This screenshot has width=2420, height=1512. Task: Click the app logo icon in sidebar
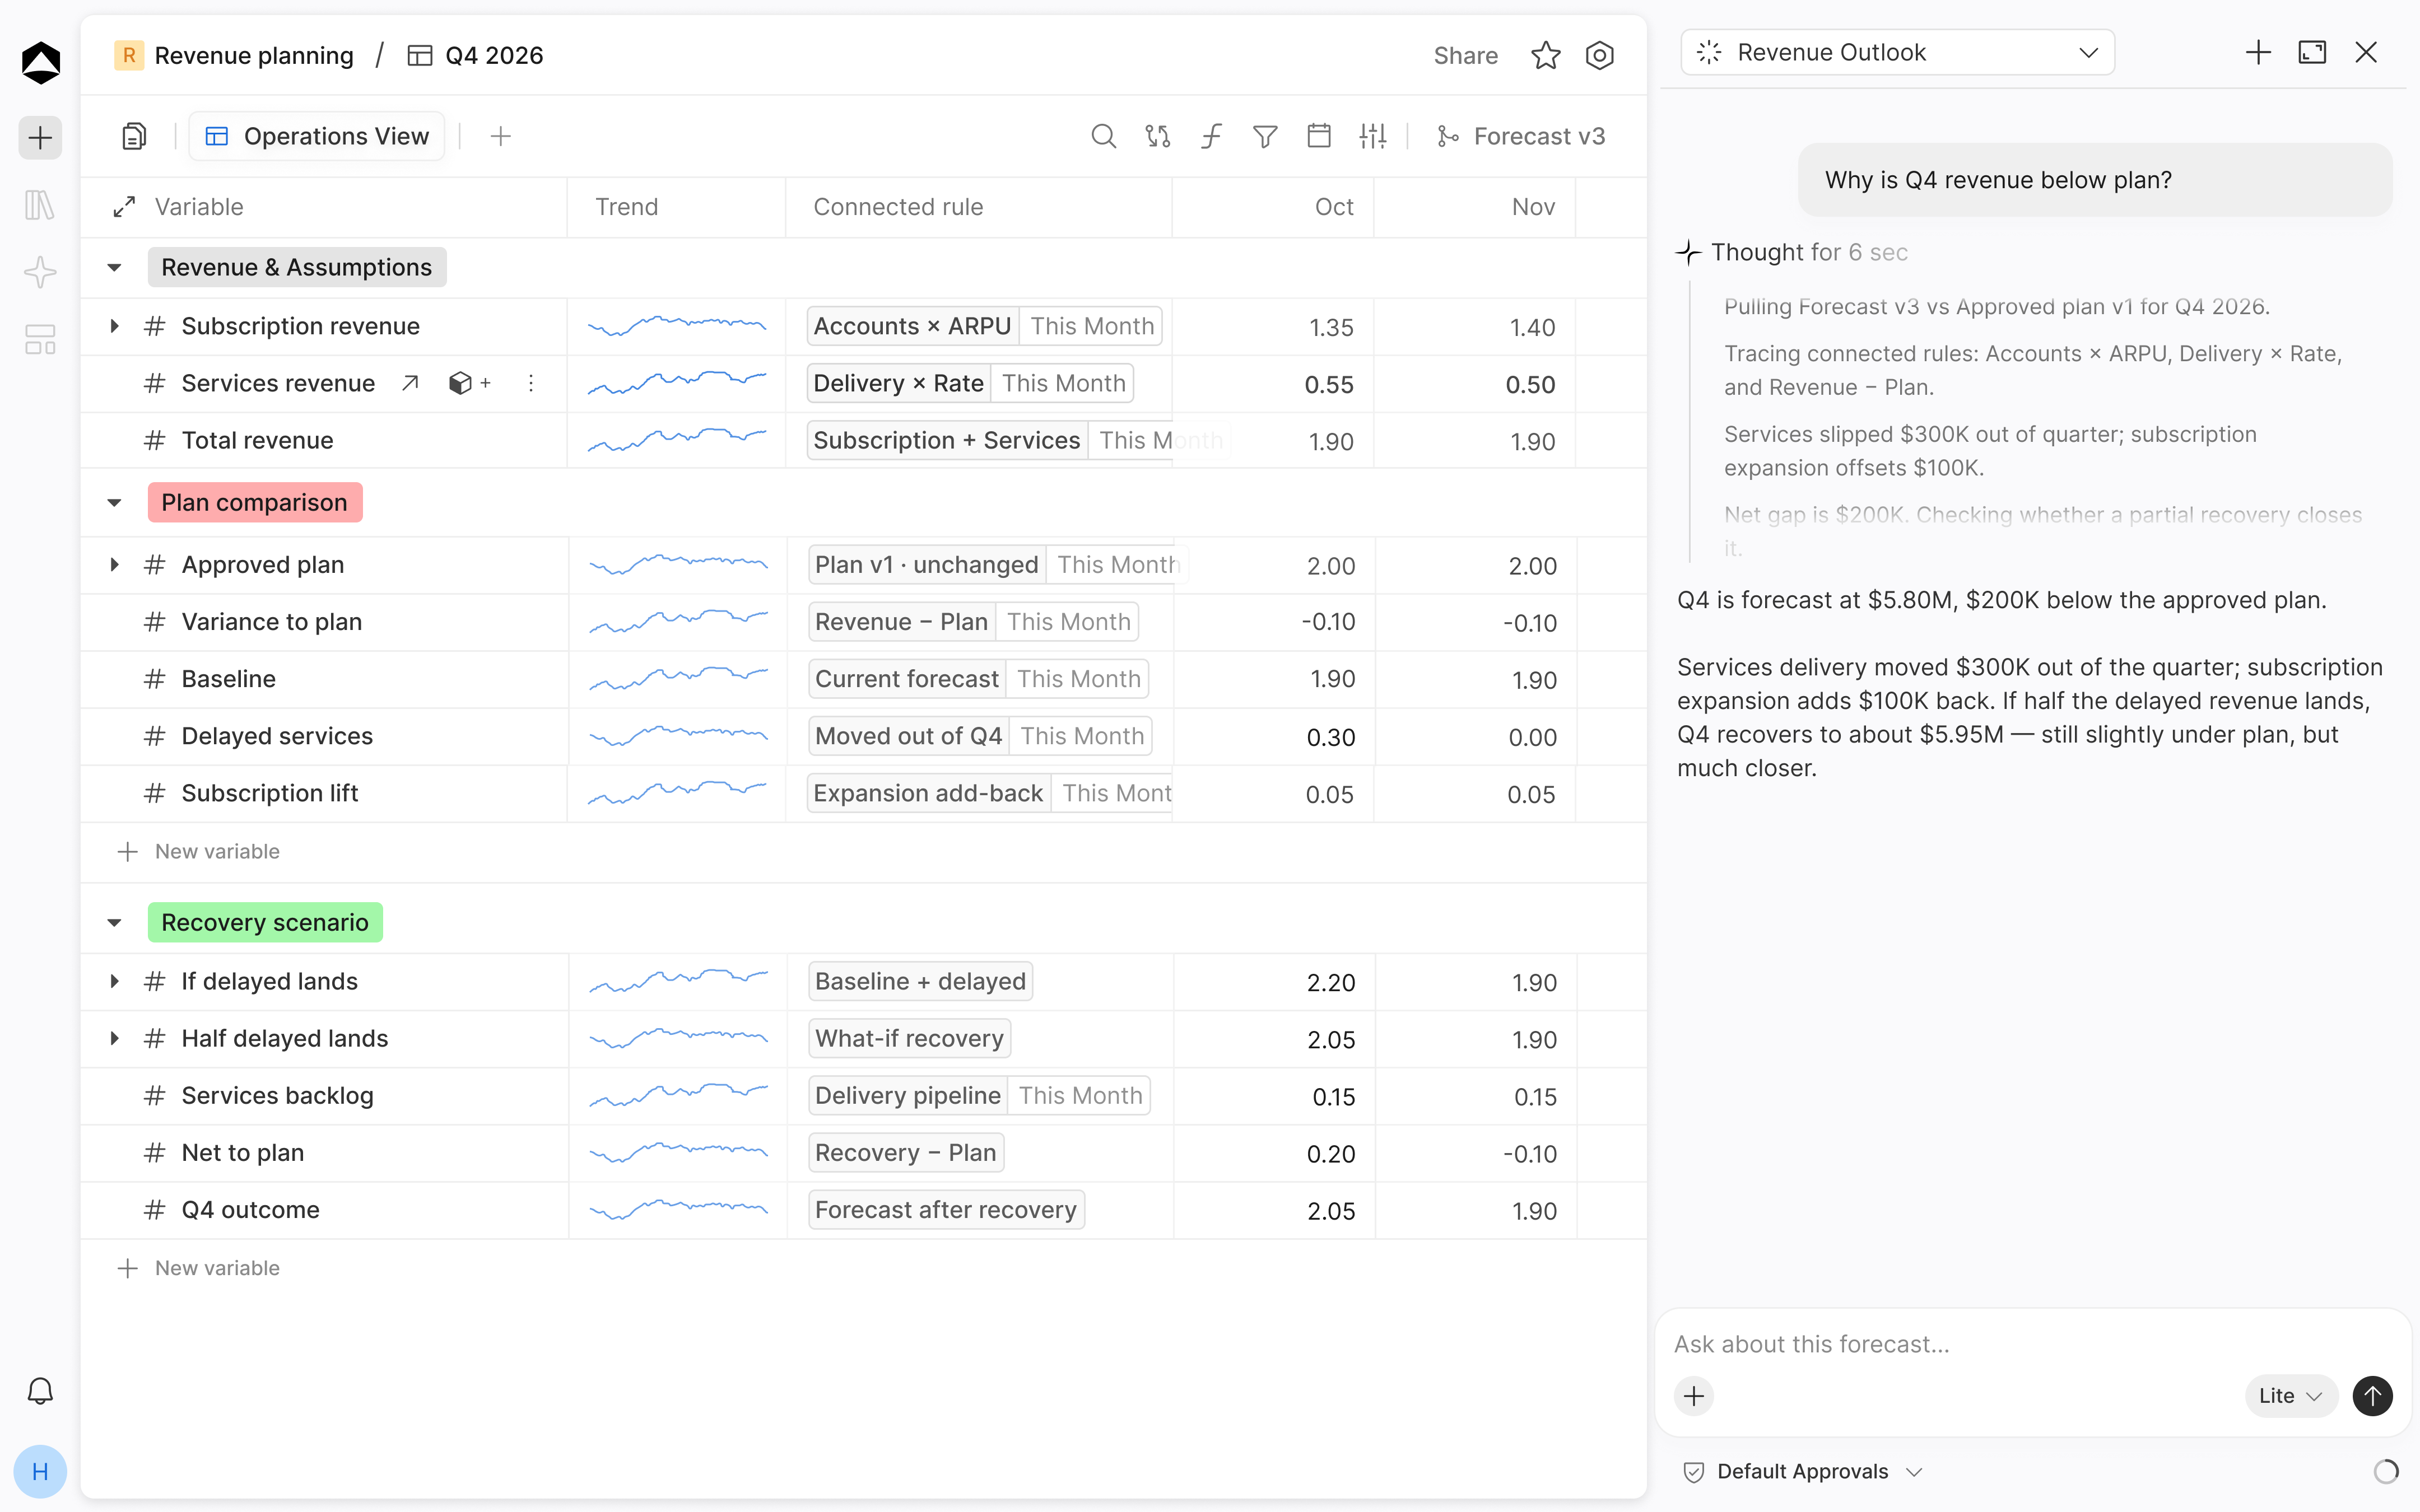[40, 62]
